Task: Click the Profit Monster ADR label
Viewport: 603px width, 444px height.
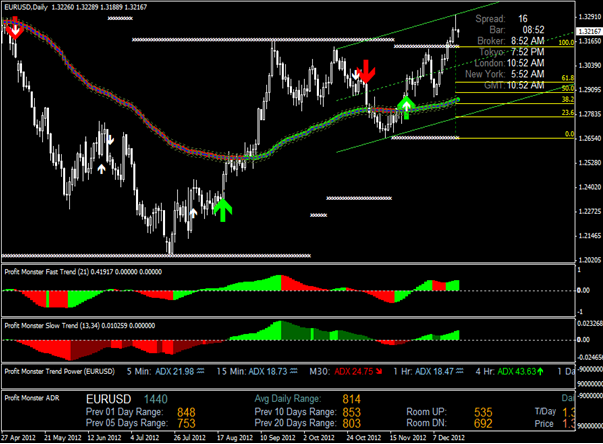Action: pos(32,398)
